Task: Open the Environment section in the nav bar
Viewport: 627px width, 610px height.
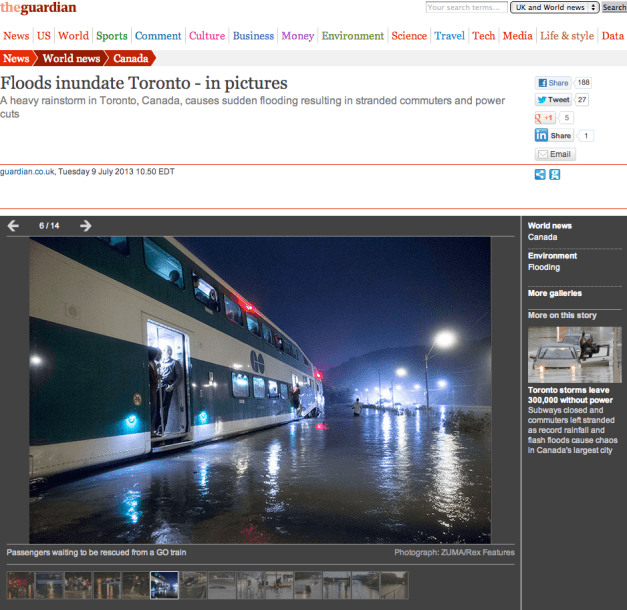Action: tap(352, 36)
